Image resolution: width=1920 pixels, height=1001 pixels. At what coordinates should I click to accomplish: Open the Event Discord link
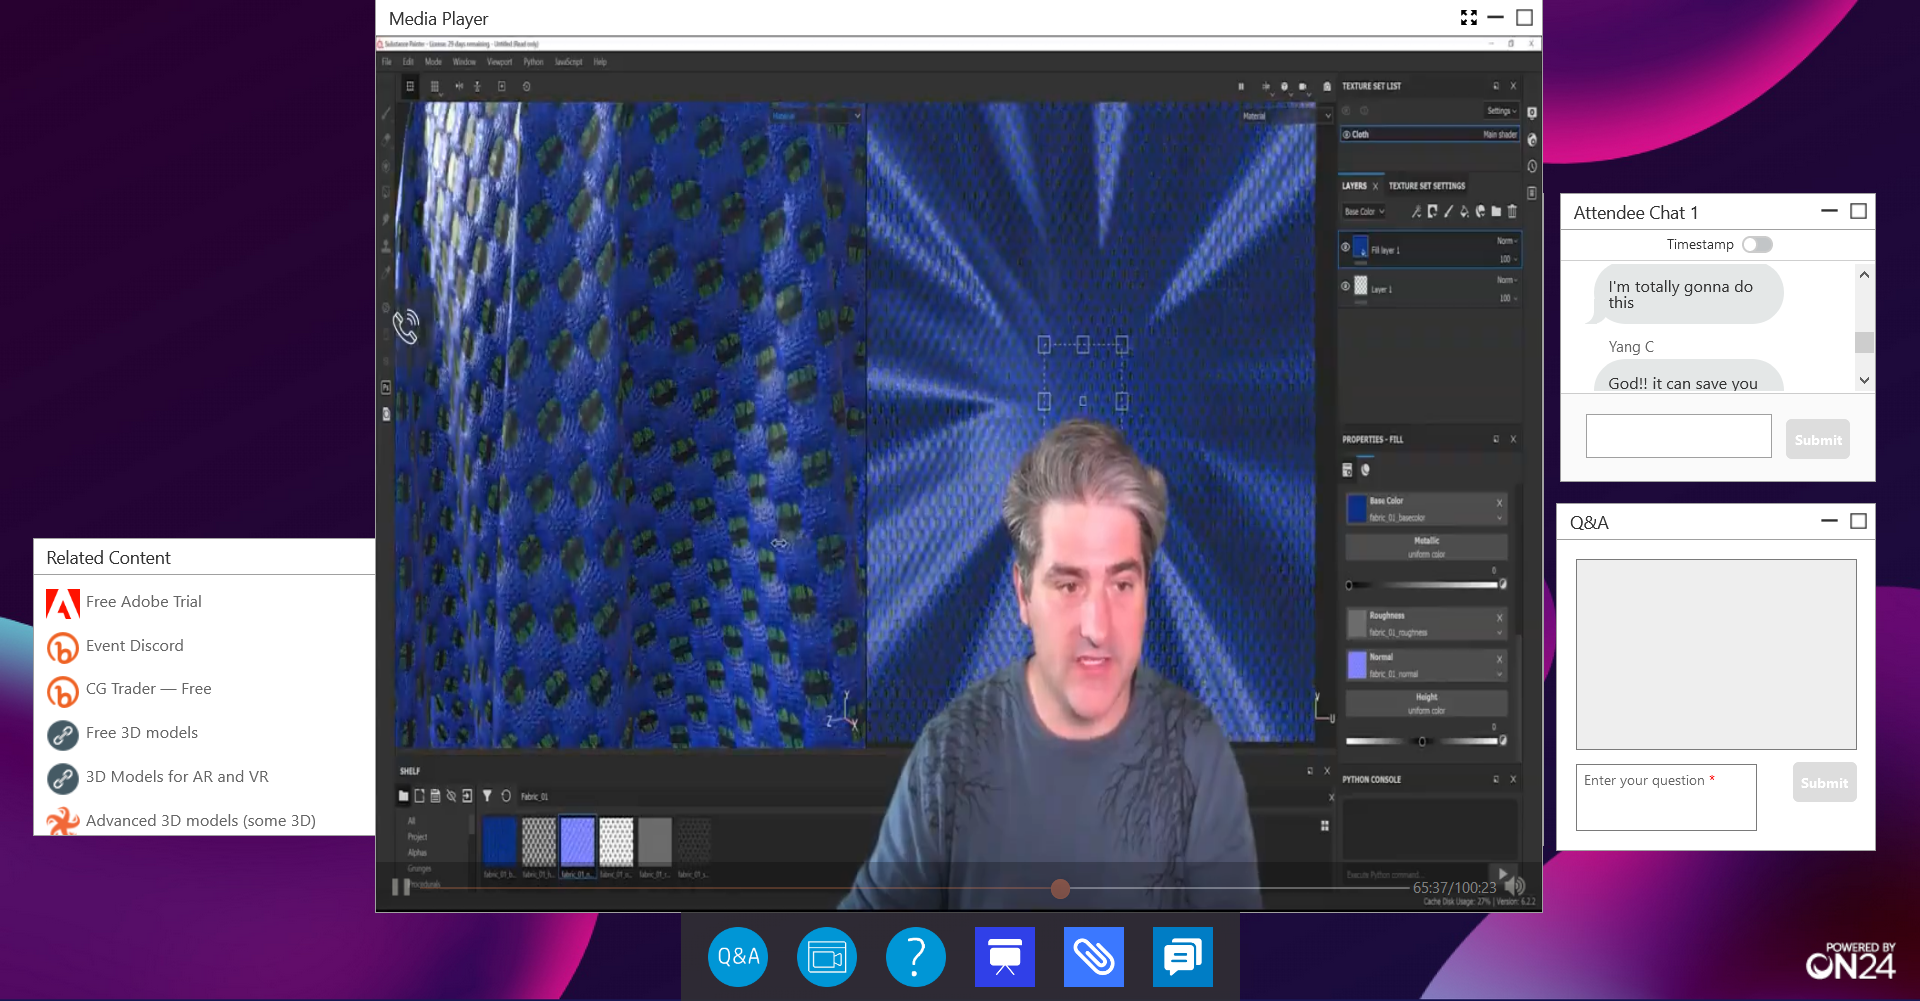(x=135, y=646)
